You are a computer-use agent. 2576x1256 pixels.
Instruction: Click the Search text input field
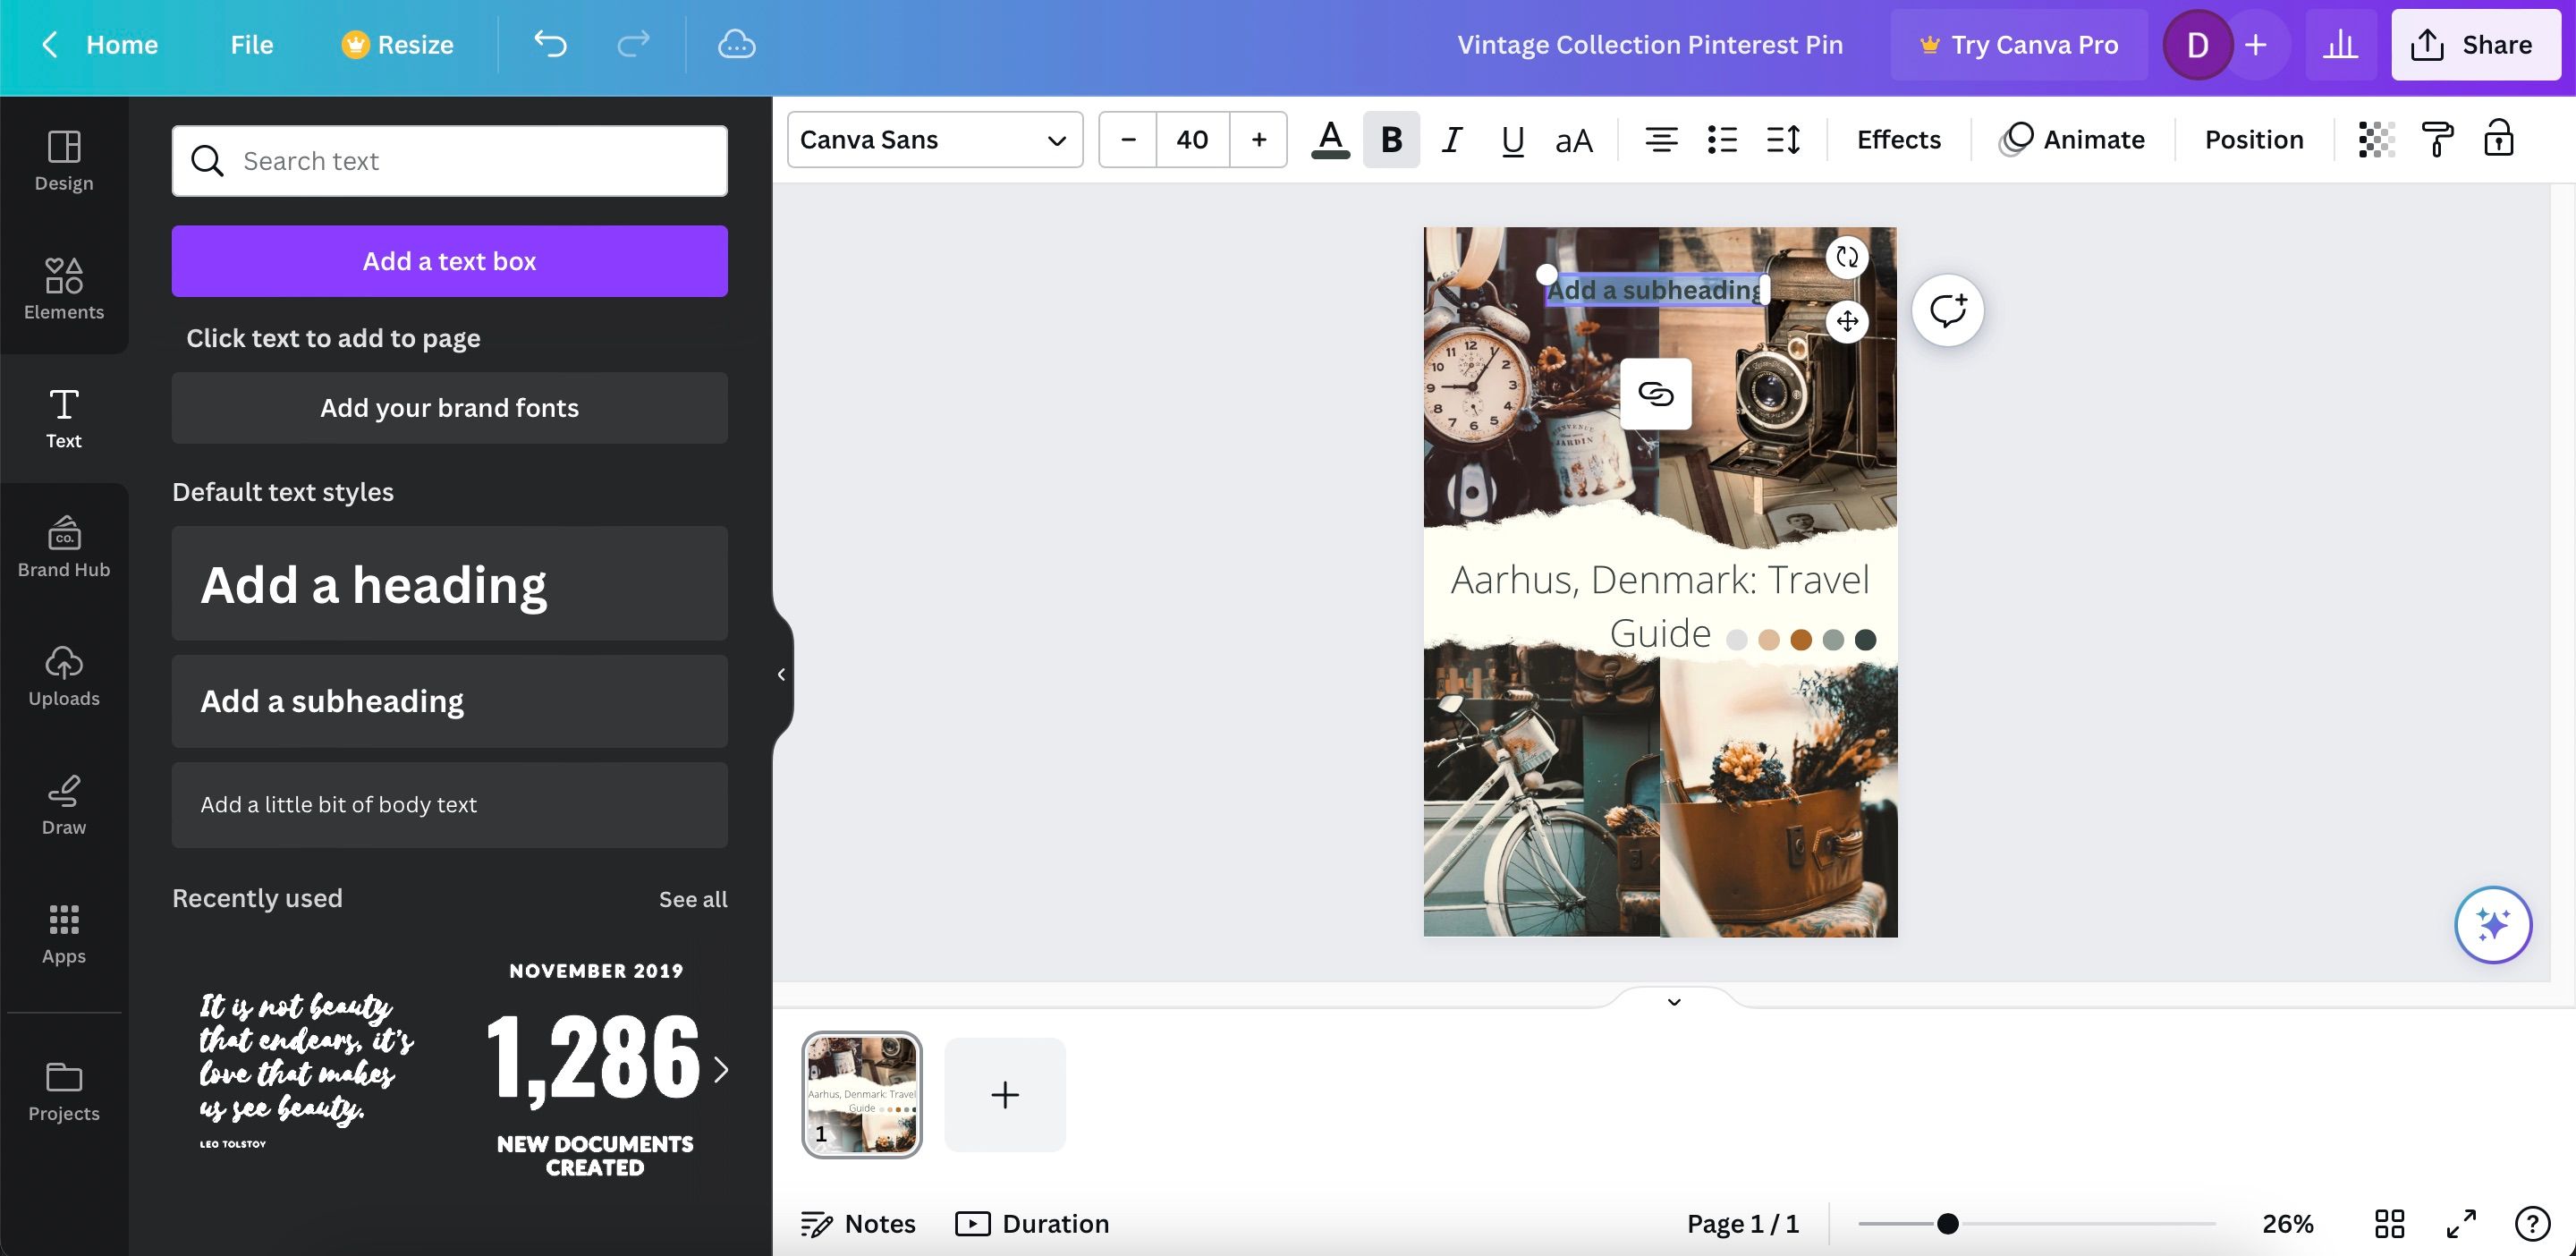click(x=449, y=161)
